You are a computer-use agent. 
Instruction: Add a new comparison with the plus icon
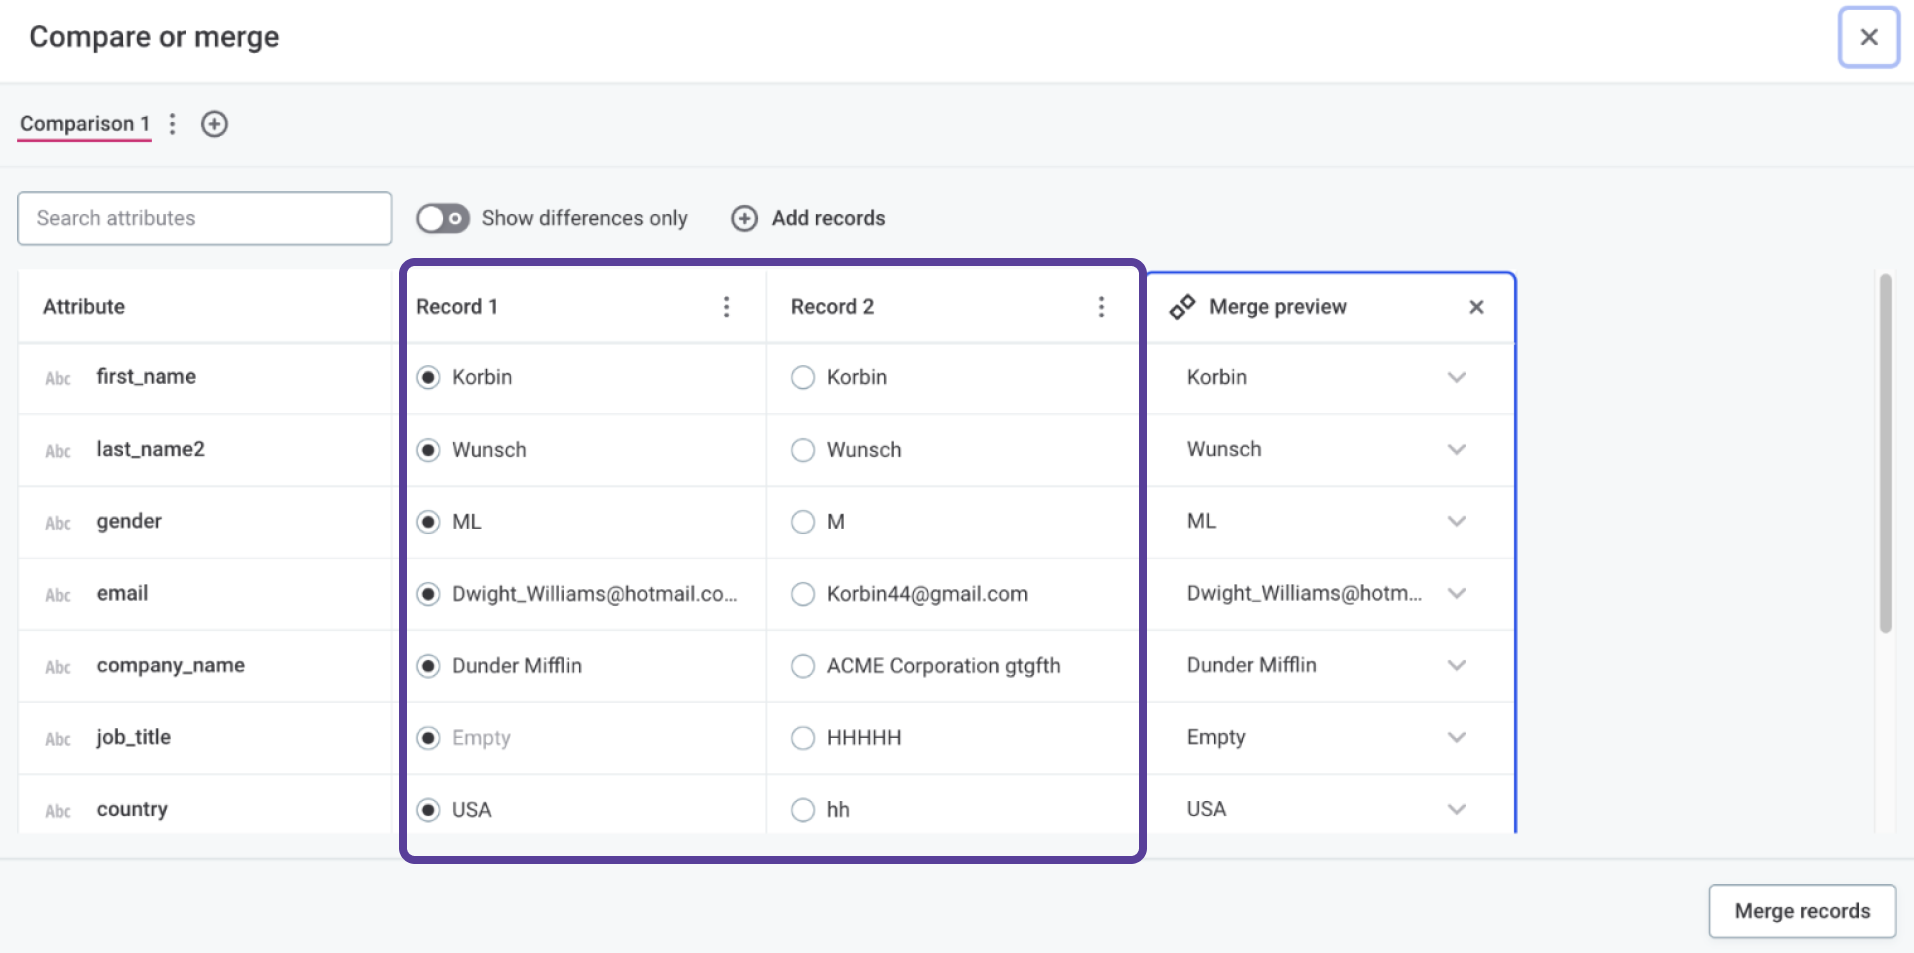pyautogui.click(x=213, y=124)
